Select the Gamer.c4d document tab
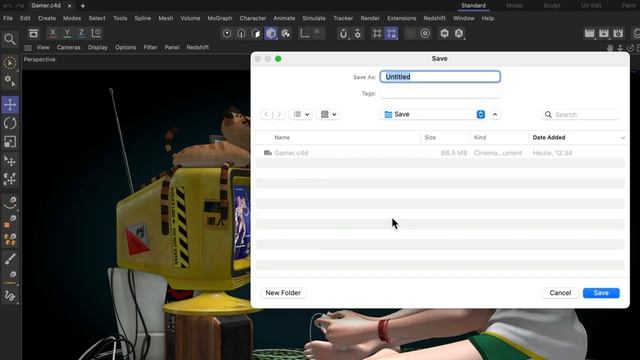The height and width of the screenshot is (360, 640). (46, 6)
